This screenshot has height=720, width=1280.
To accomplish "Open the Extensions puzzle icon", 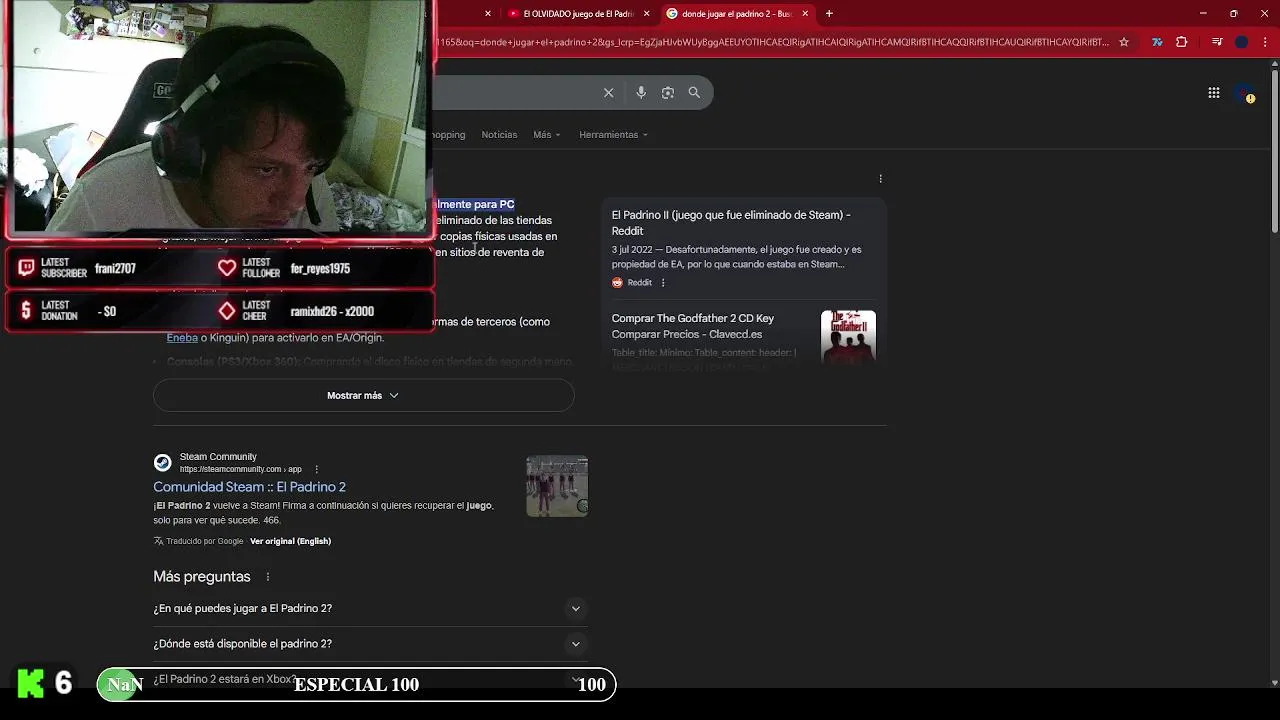I will [1182, 42].
